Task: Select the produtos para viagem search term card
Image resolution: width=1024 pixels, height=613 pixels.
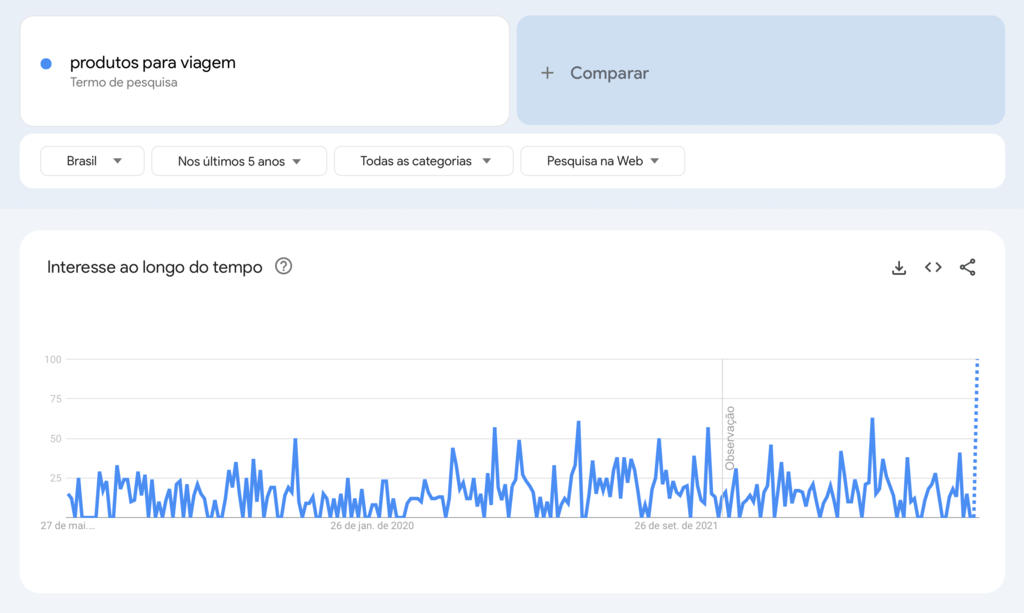Action: tap(264, 70)
